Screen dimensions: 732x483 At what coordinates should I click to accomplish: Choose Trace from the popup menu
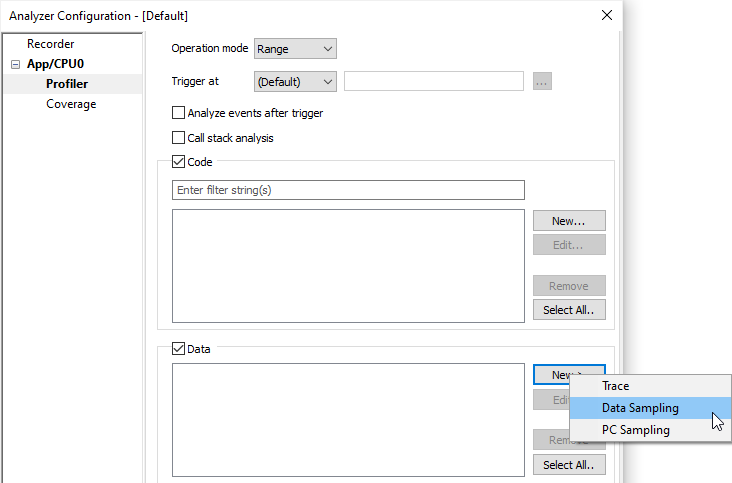616,386
